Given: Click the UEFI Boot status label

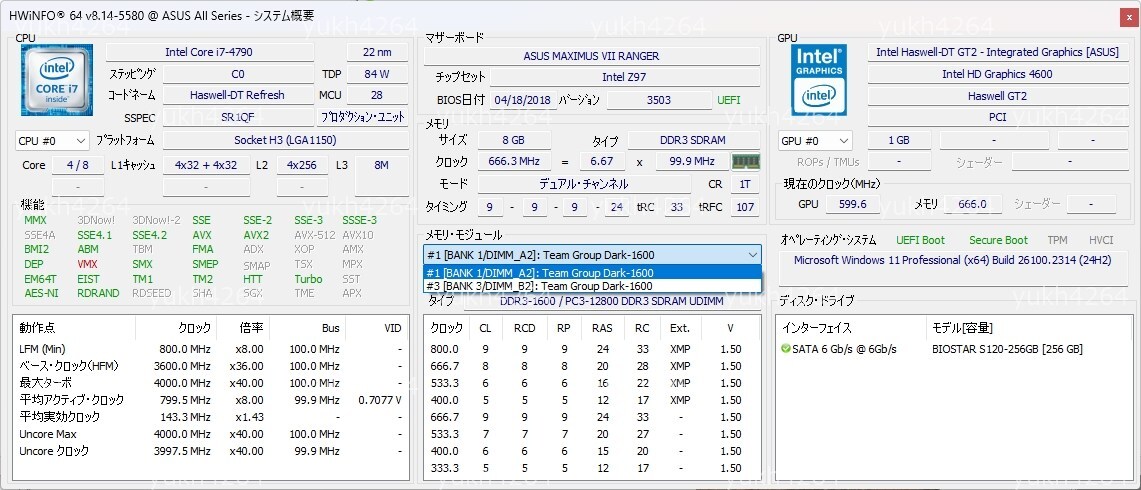Looking at the screenshot, I should pos(921,240).
